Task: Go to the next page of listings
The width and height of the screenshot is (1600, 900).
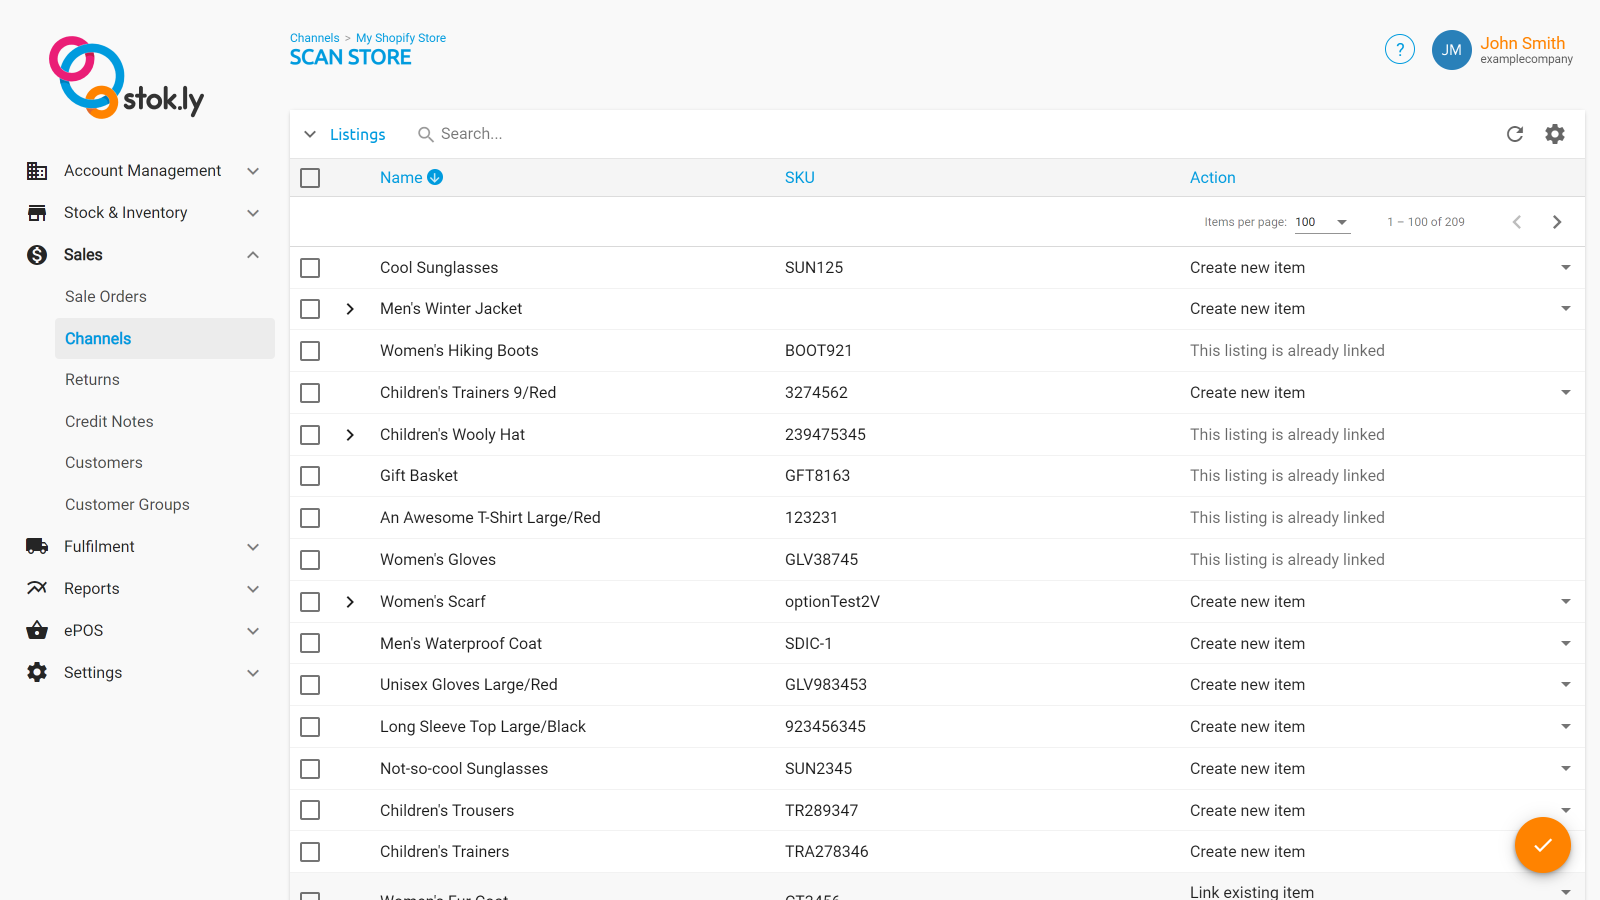Action: pos(1556,221)
